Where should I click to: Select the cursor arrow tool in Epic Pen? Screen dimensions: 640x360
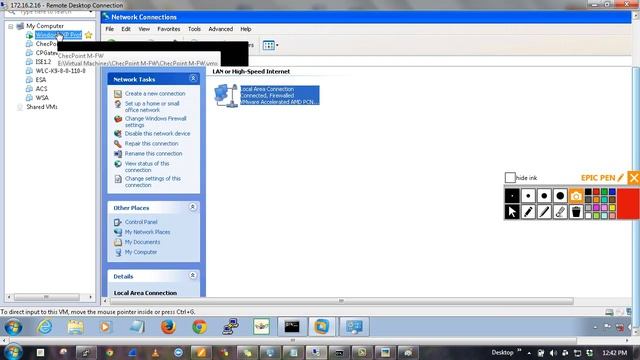click(512, 212)
